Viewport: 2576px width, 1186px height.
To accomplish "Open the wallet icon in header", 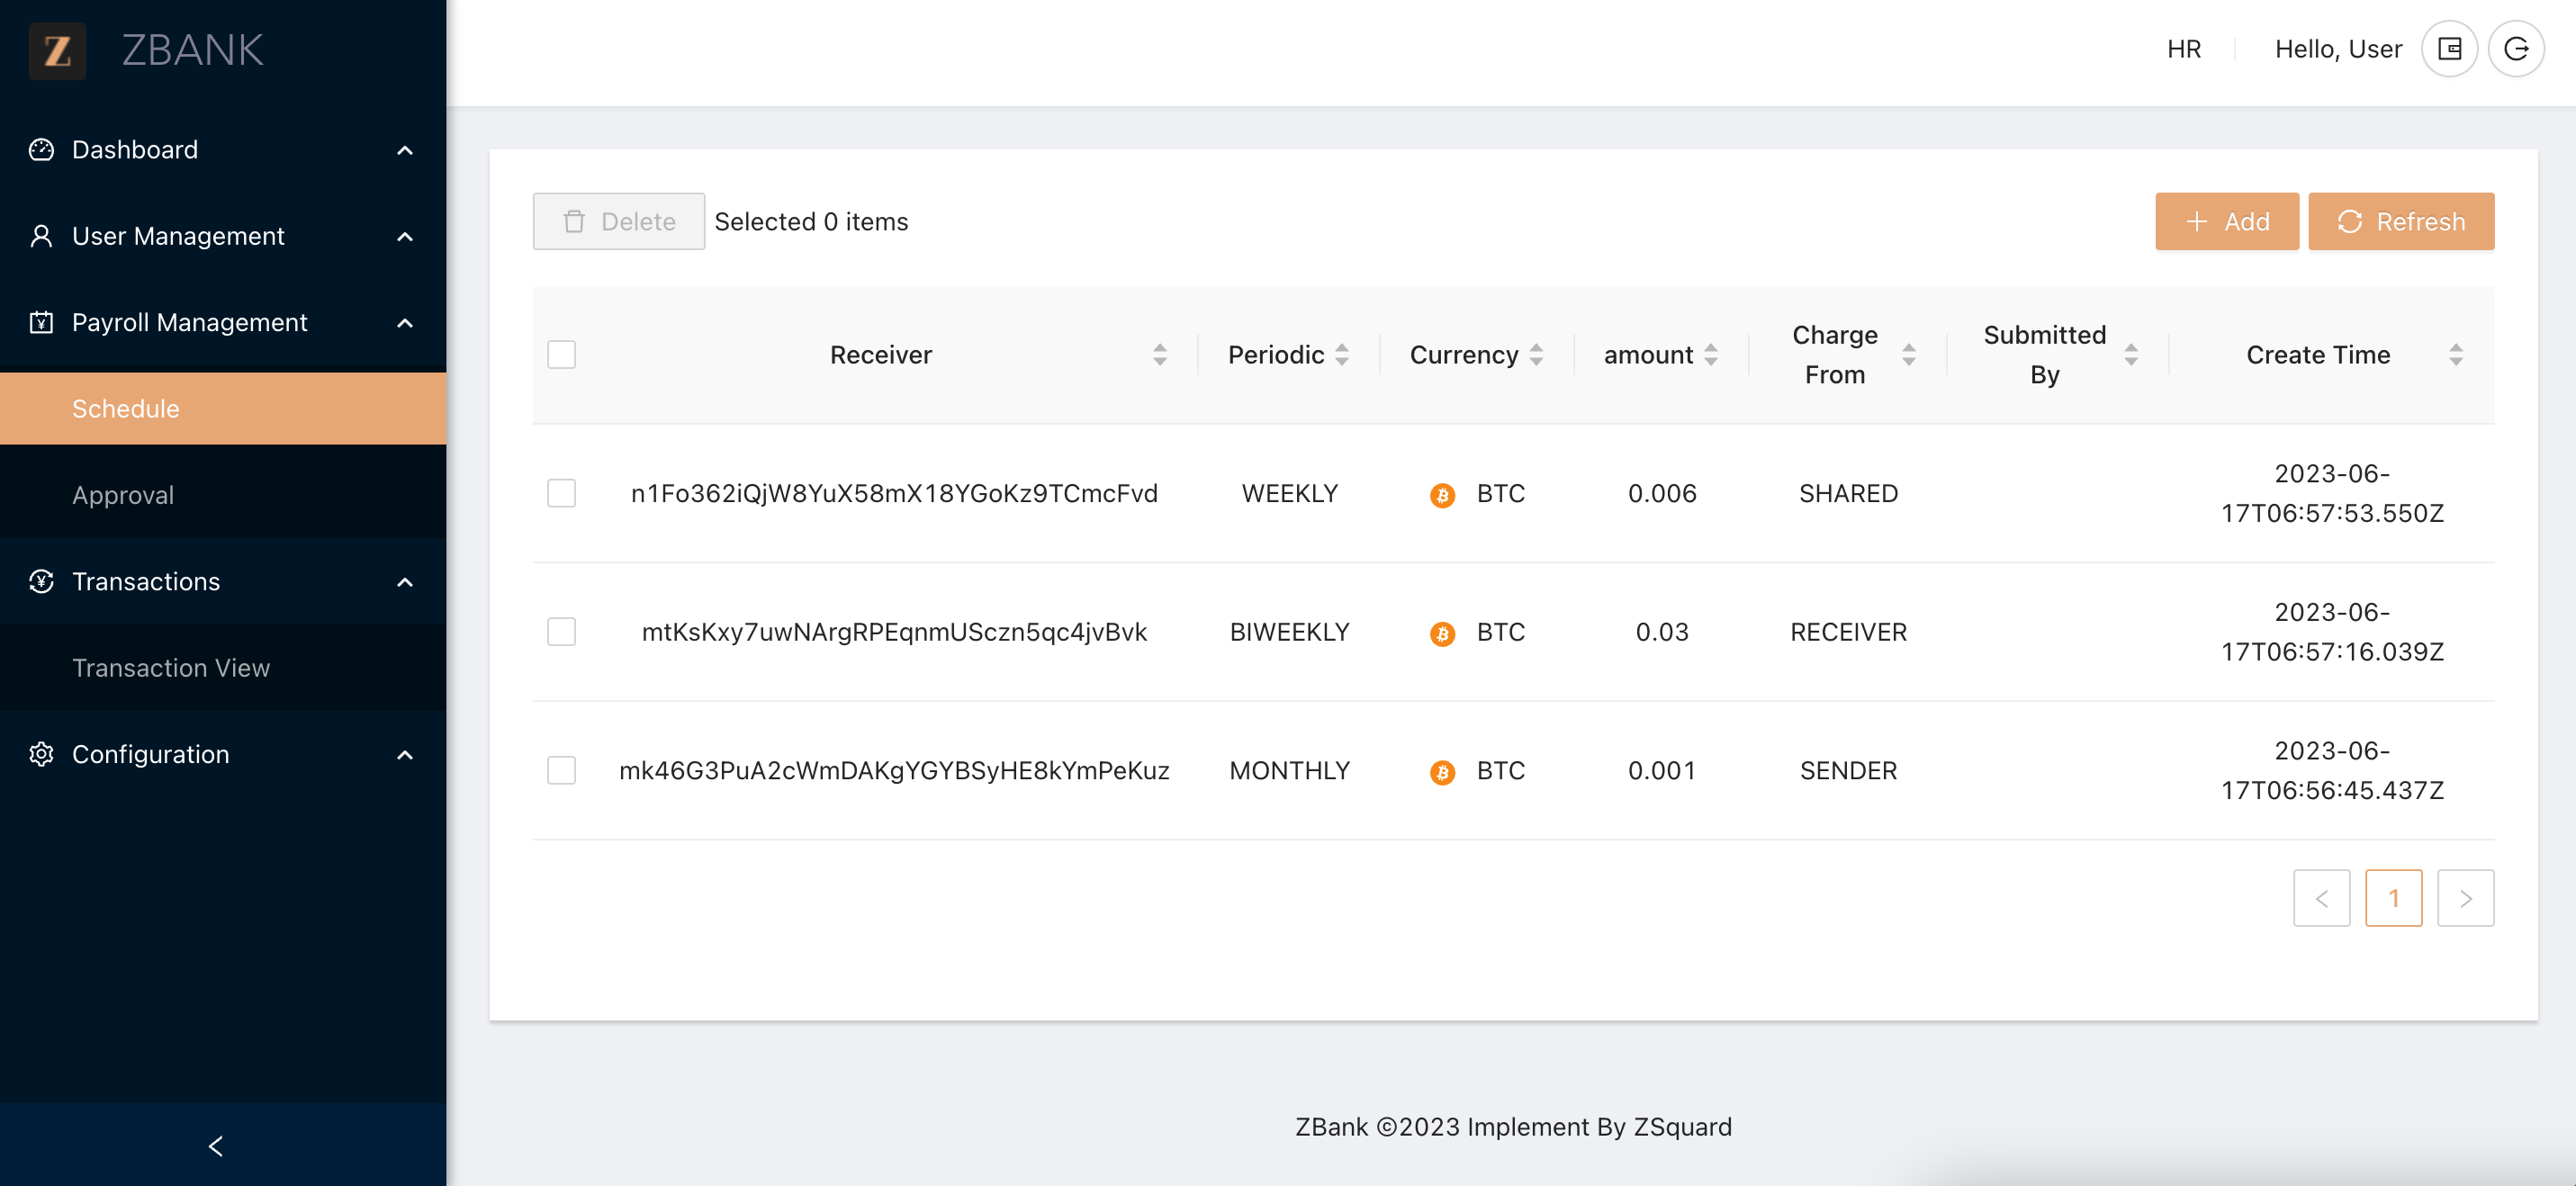I will [2449, 49].
